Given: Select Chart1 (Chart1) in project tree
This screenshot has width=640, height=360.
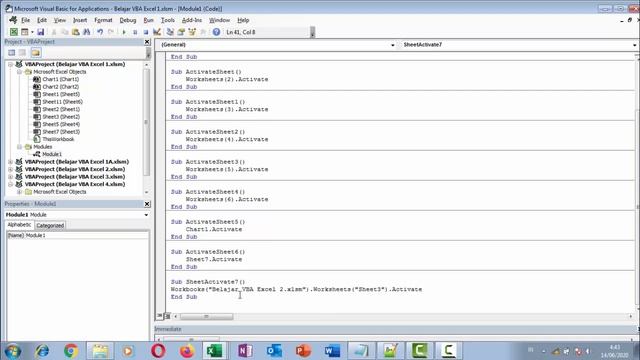Looking at the screenshot, I should point(60,79).
